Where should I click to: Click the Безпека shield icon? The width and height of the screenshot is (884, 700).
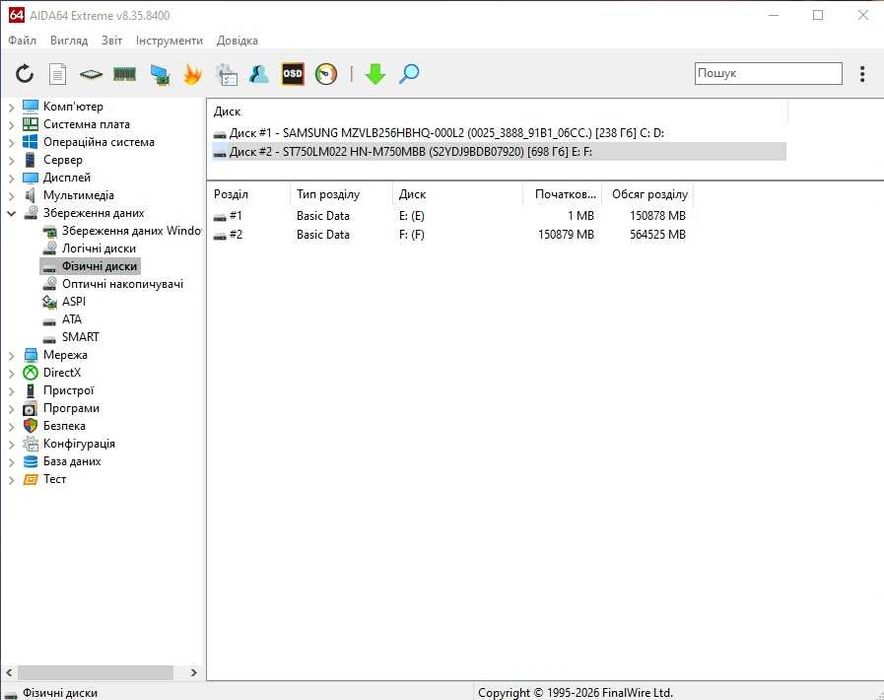tap(30, 426)
